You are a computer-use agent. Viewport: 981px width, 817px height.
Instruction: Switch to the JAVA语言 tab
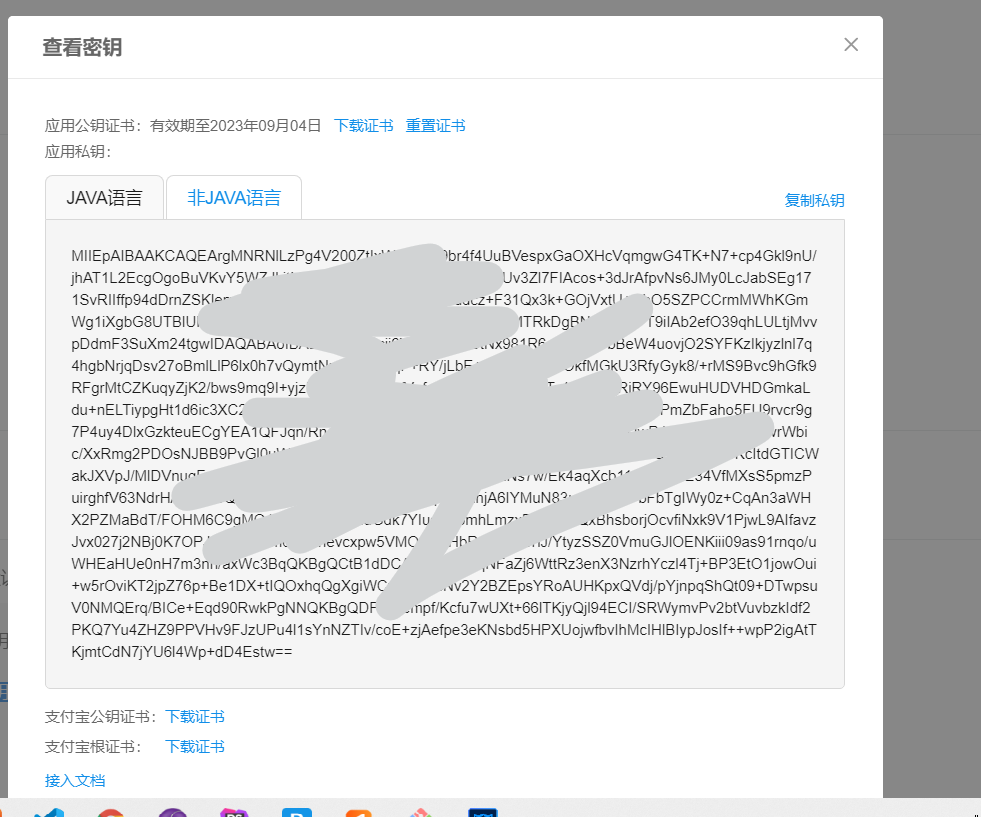104,197
